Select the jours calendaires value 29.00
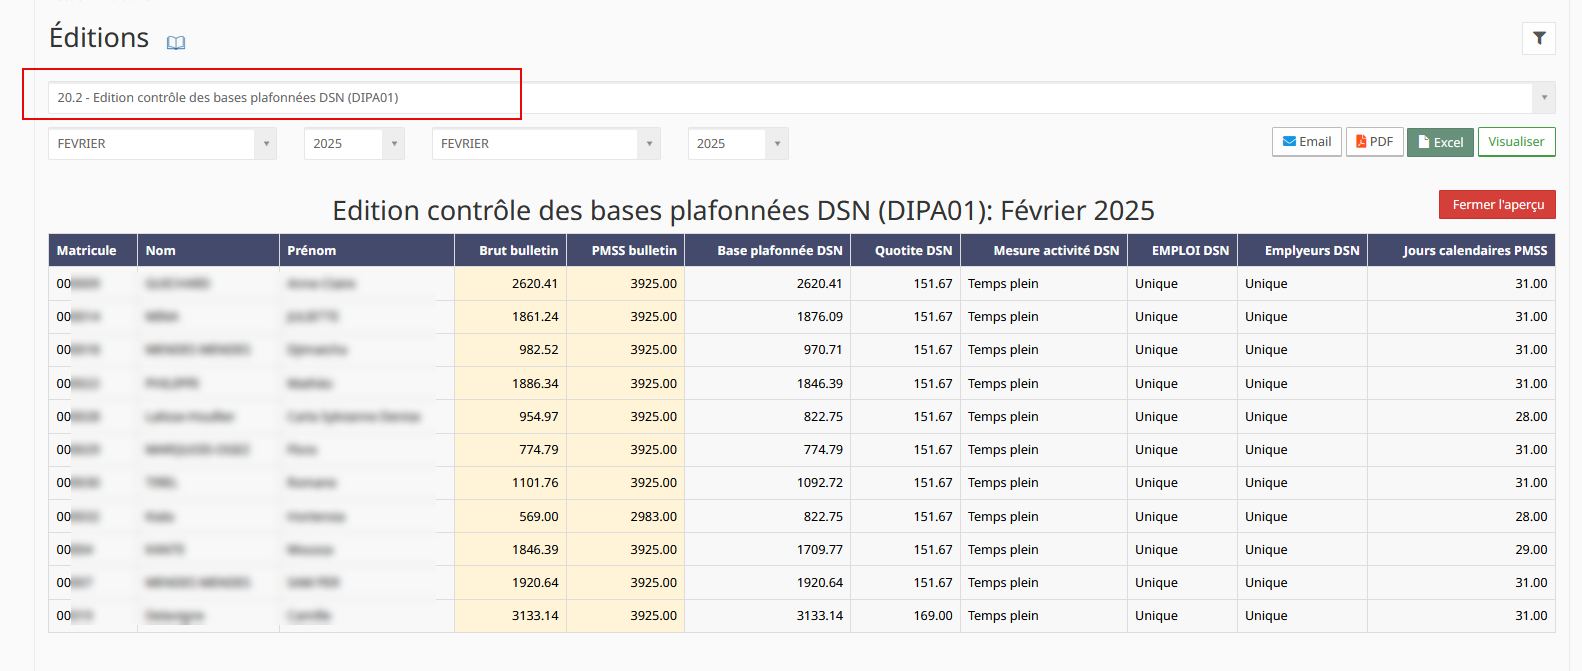1582x671 pixels. click(x=1531, y=550)
